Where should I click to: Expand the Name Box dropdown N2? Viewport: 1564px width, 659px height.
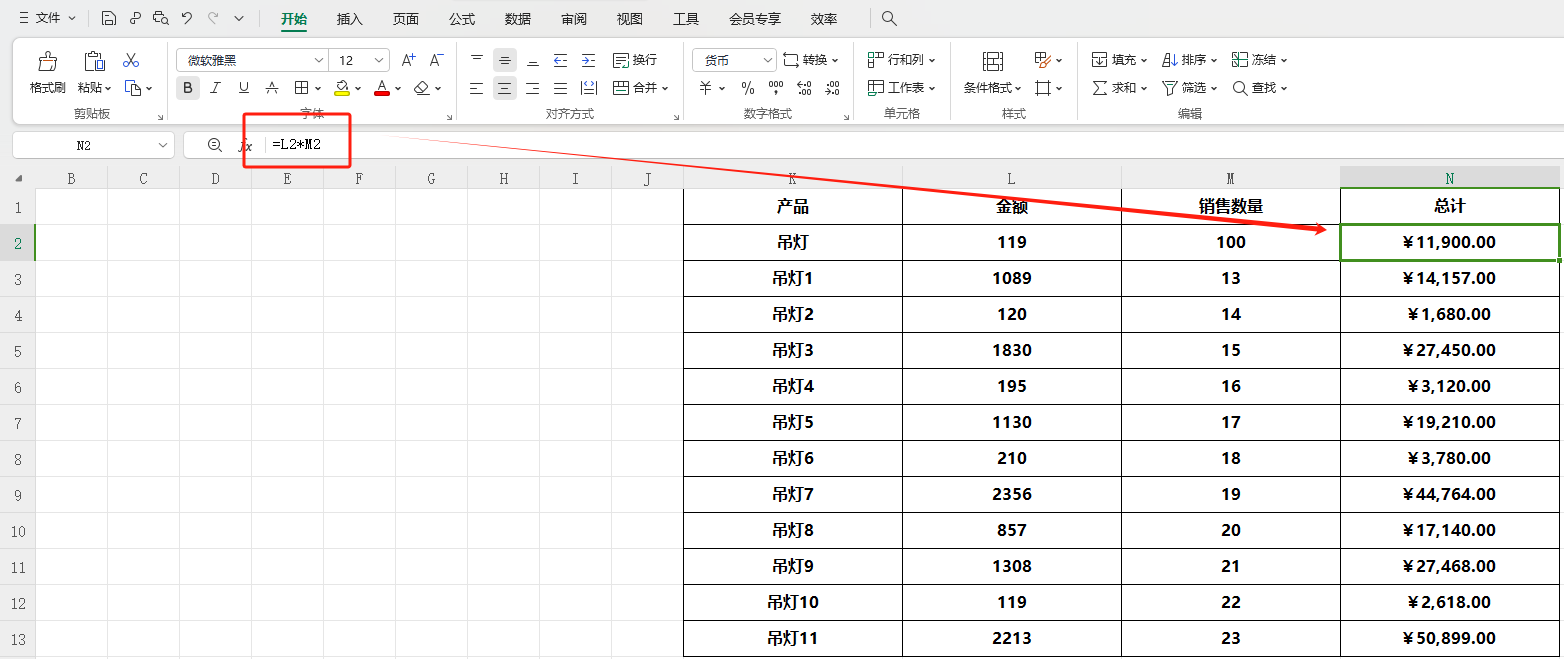pos(163,145)
